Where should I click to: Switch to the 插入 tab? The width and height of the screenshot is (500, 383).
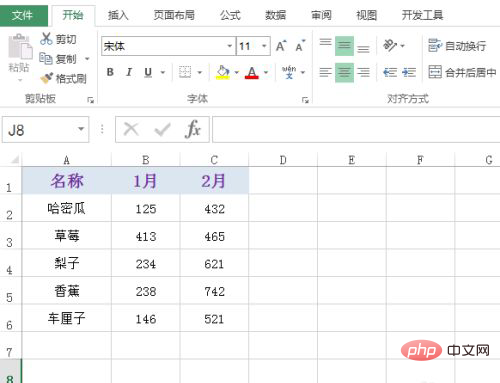118,15
